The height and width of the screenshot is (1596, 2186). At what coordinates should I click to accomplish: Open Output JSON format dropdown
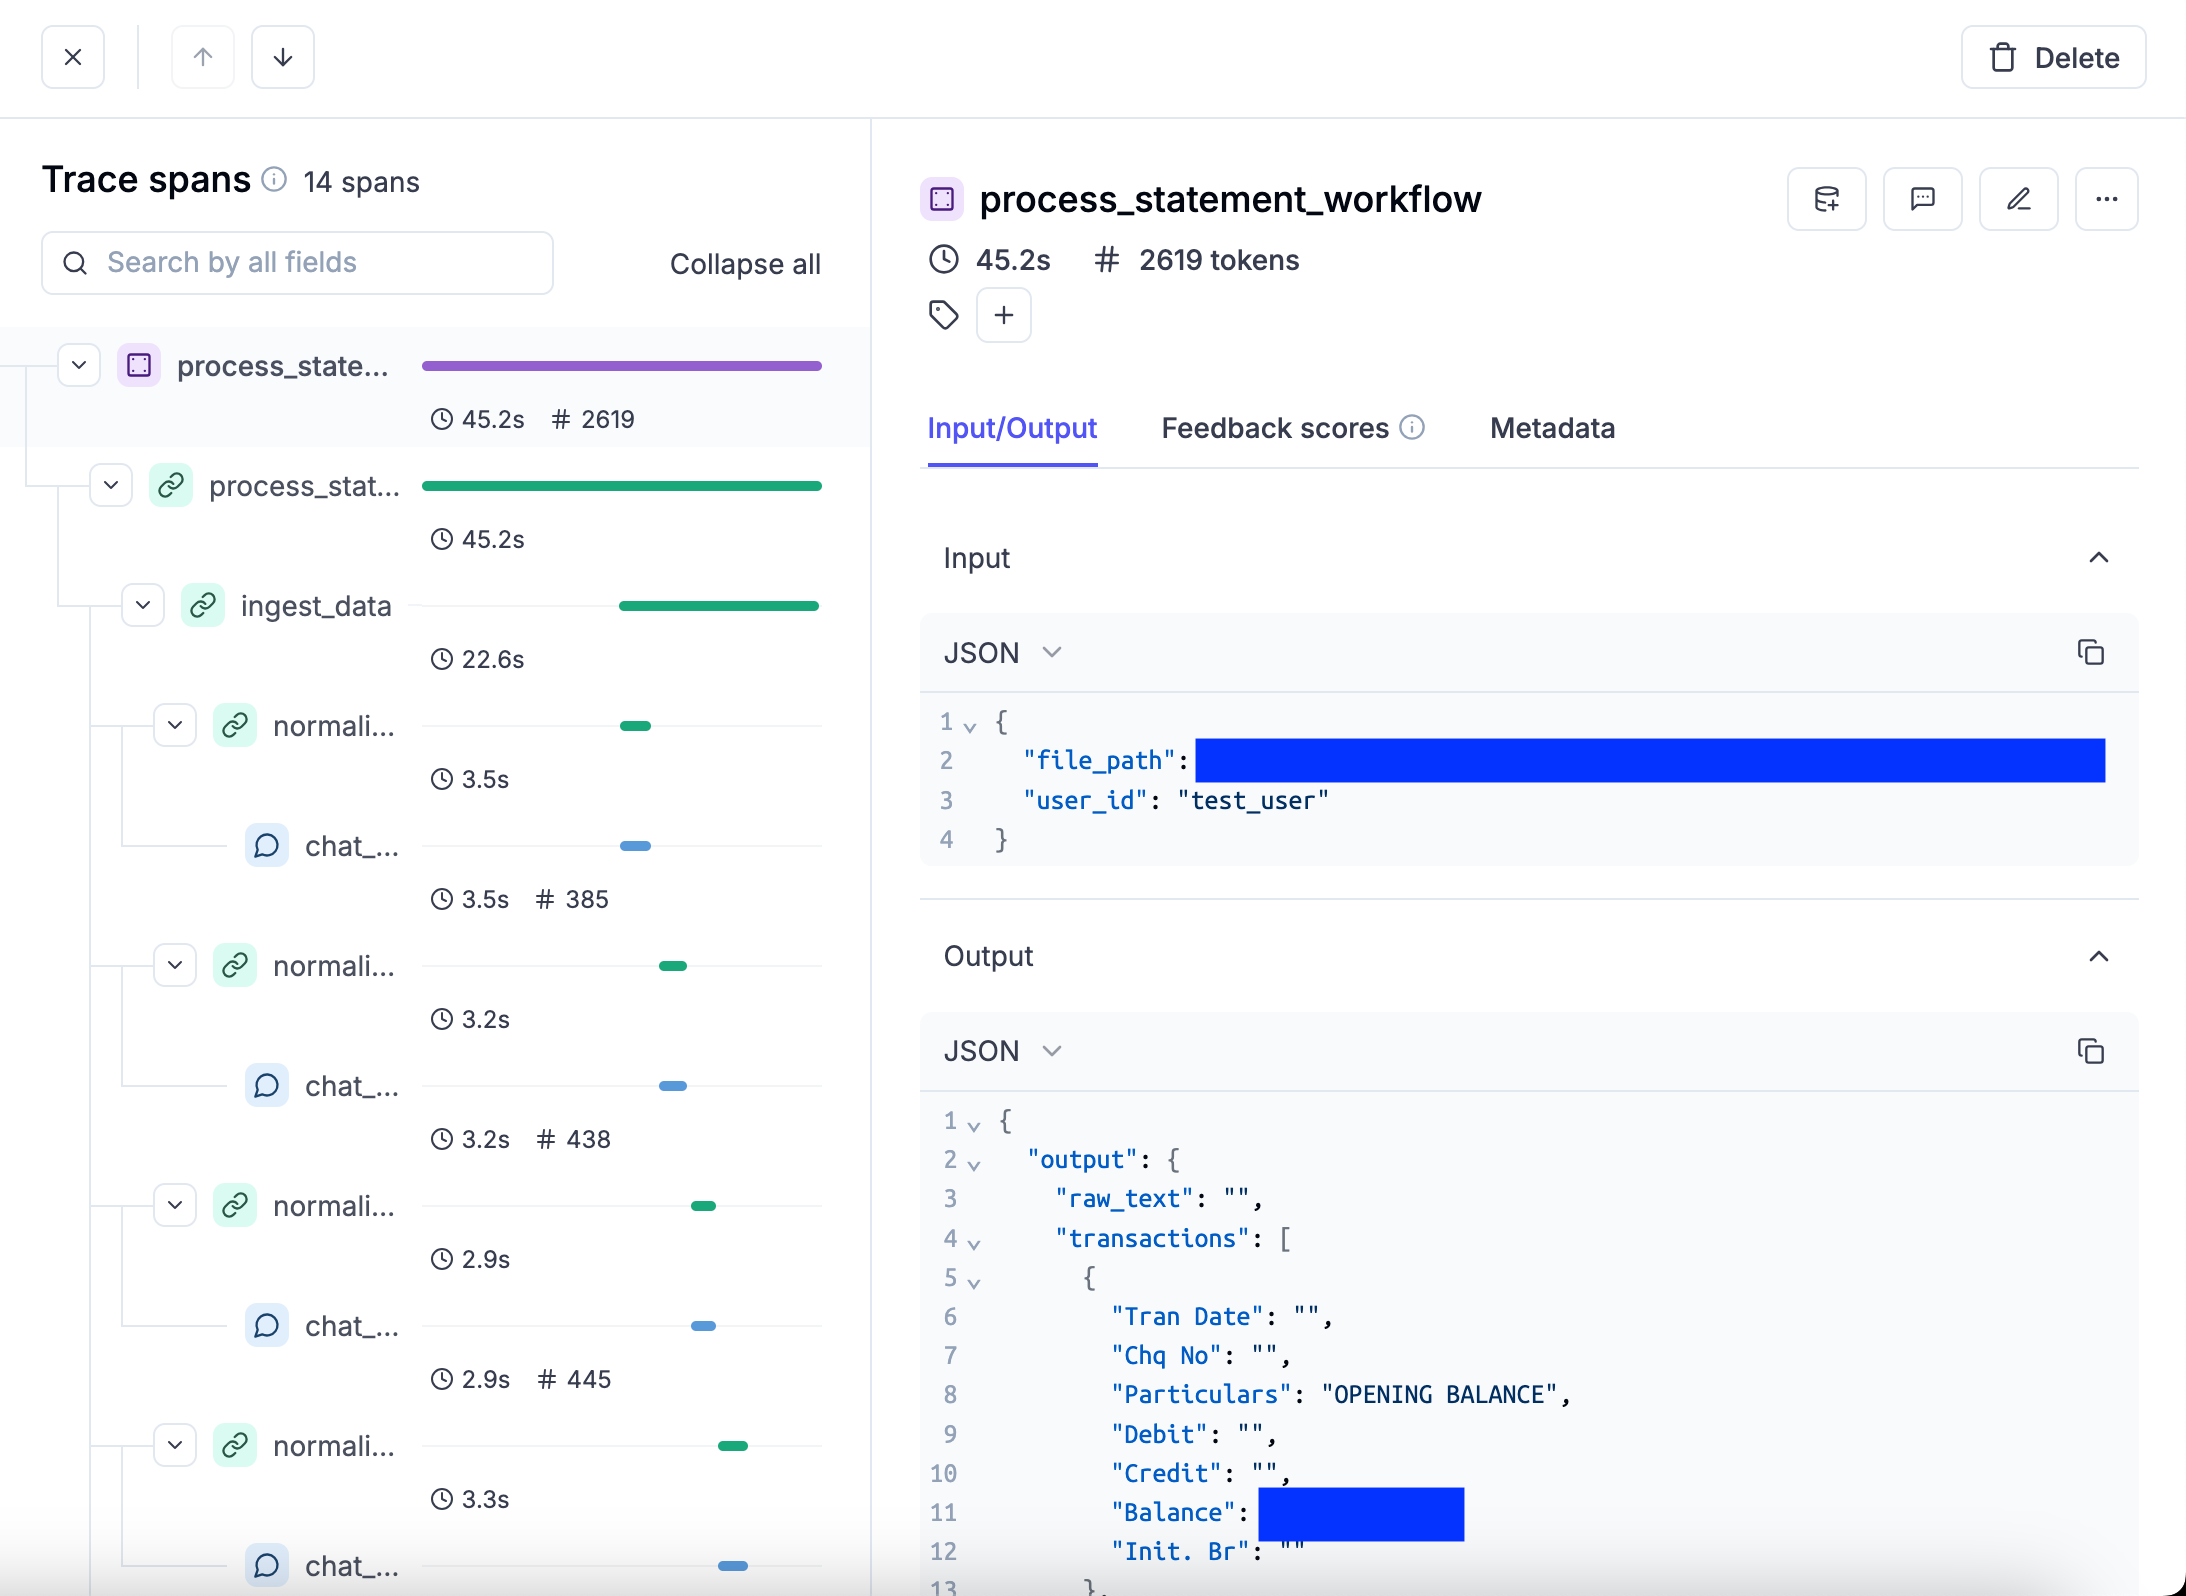tap(1003, 1051)
